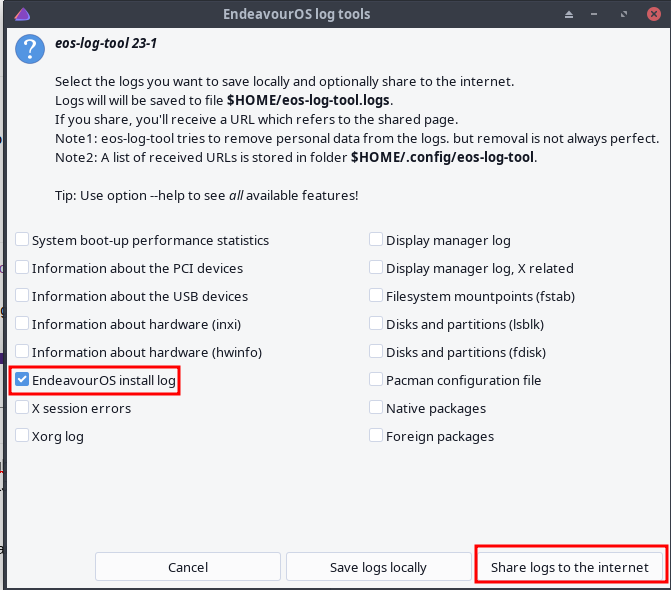Click the bold $HOME/.config/eos-log-tool folder text
This screenshot has height=590, width=671.
tap(442, 157)
